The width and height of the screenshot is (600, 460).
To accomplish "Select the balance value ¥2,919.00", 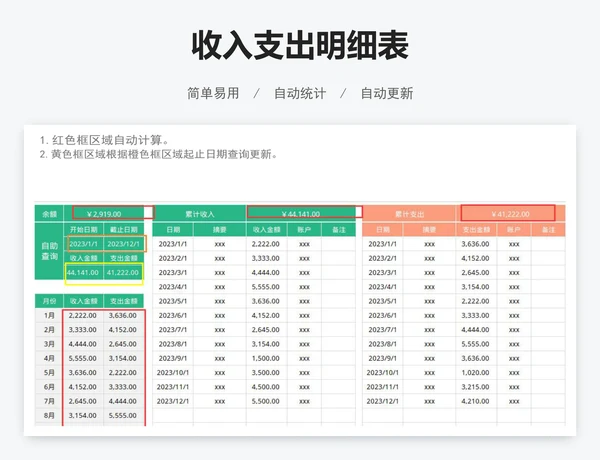I will [104, 214].
